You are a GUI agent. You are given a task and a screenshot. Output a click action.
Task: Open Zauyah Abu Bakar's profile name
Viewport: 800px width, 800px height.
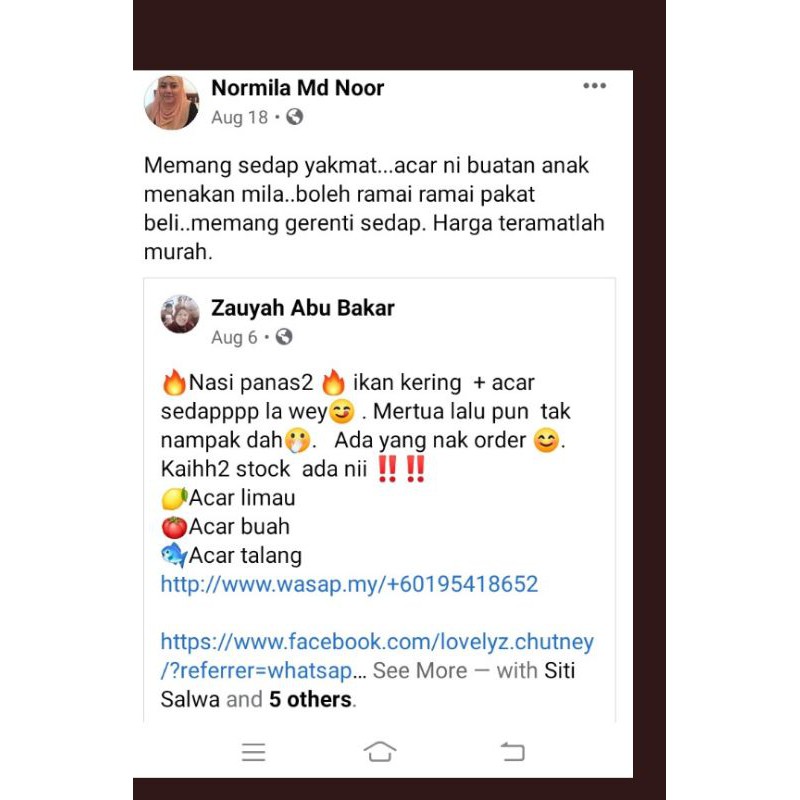(x=303, y=308)
